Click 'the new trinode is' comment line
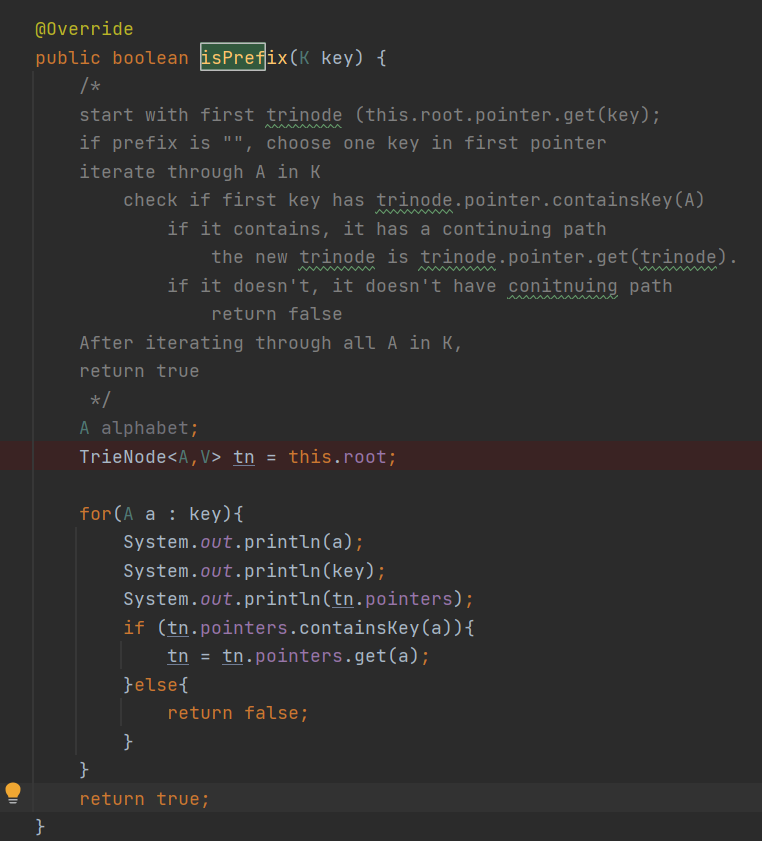The image size is (762, 841). point(474,257)
